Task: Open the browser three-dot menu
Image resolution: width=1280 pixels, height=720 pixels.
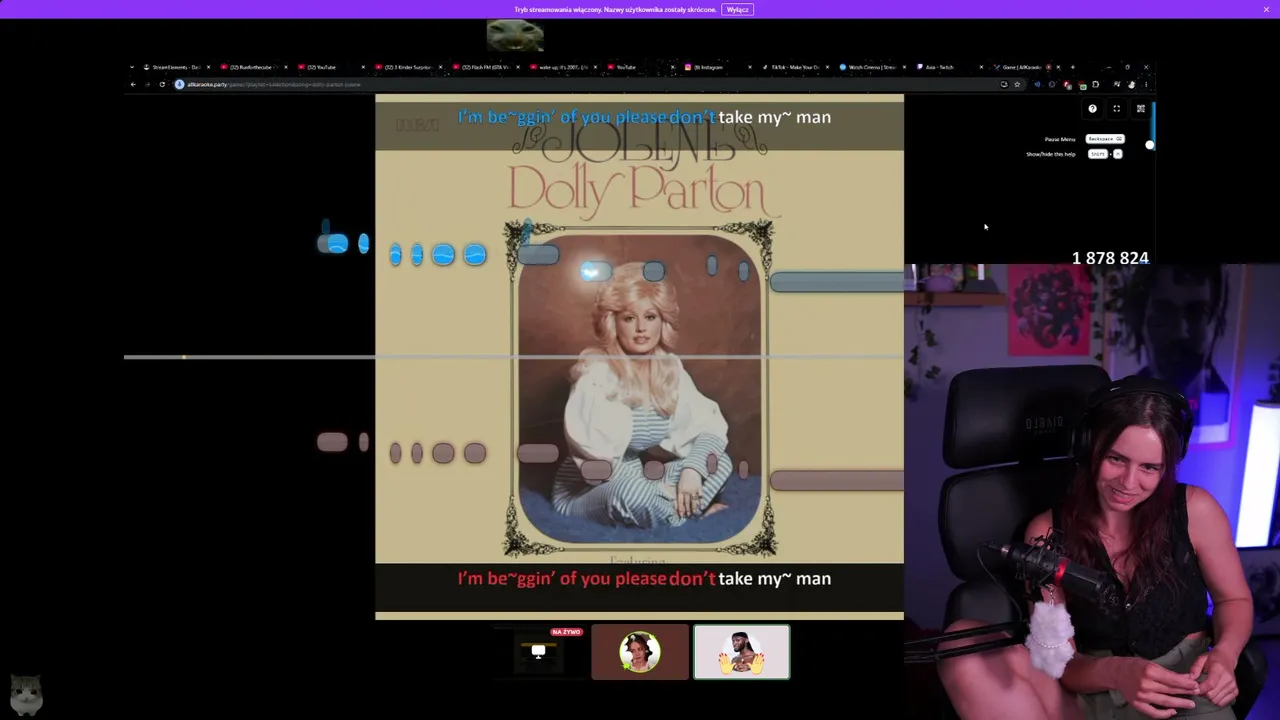Action: click(1146, 84)
